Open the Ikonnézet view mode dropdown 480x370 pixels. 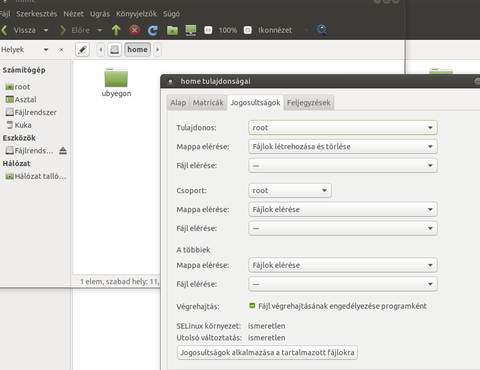pyautogui.click(x=283, y=30)
